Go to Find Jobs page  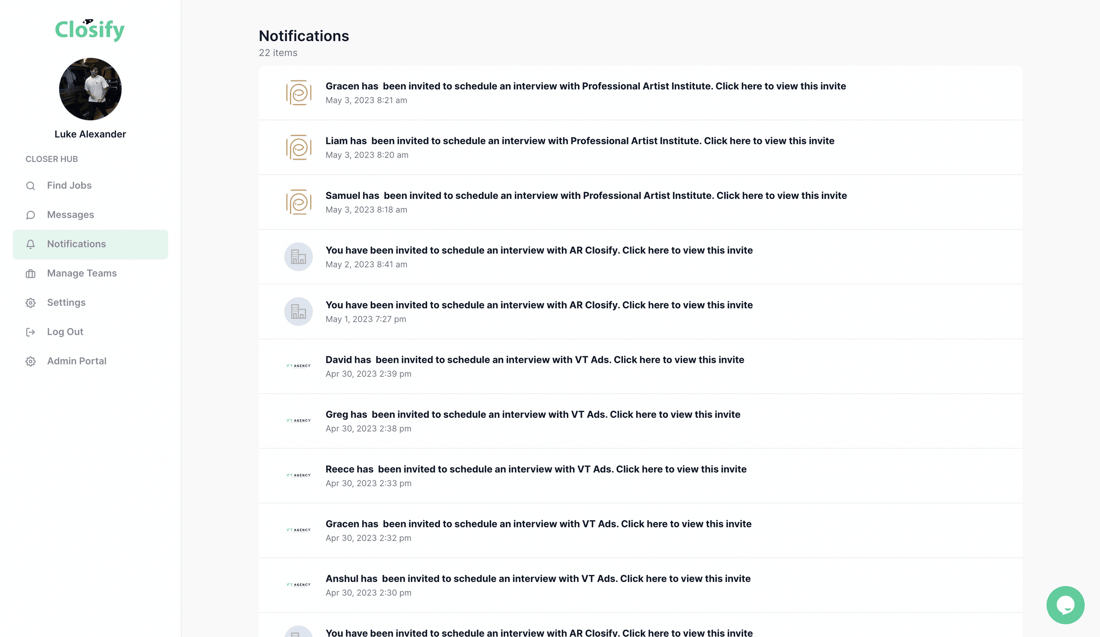[69, 186]
